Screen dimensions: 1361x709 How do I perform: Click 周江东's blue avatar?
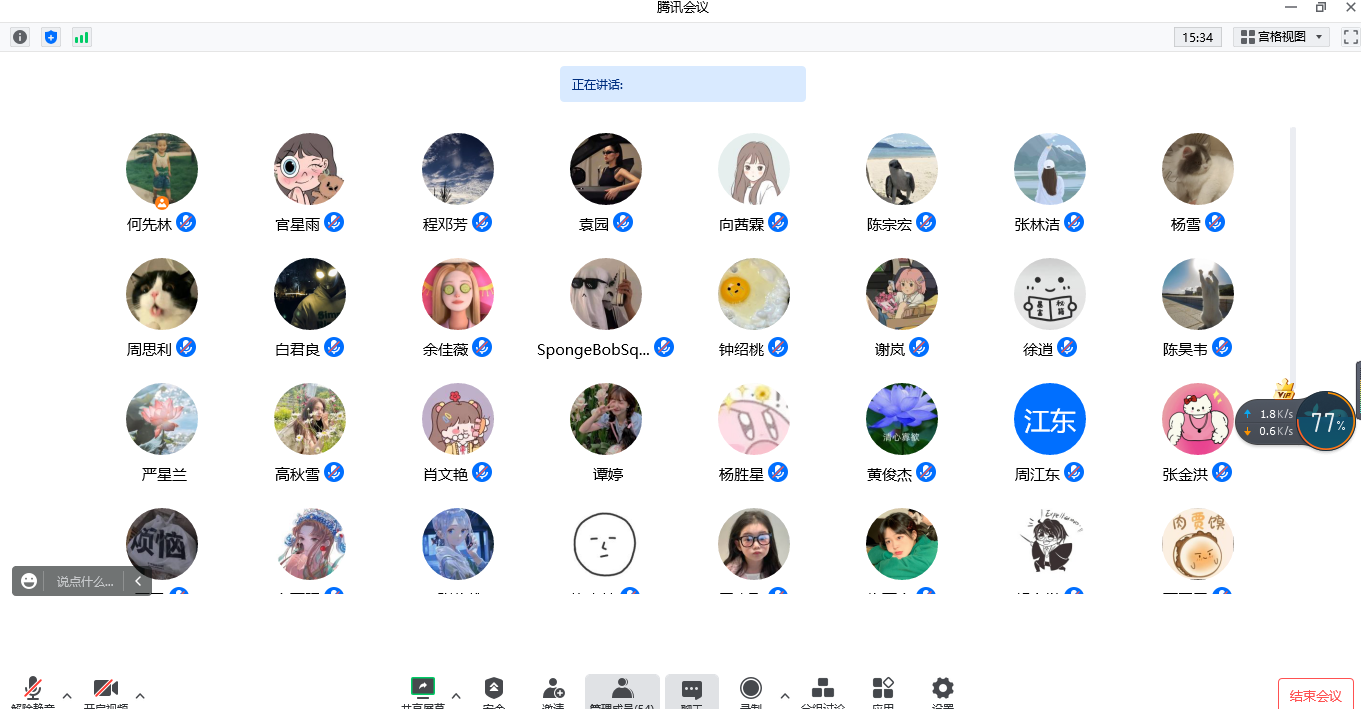pyautogui.click(x=1049, y=419)
